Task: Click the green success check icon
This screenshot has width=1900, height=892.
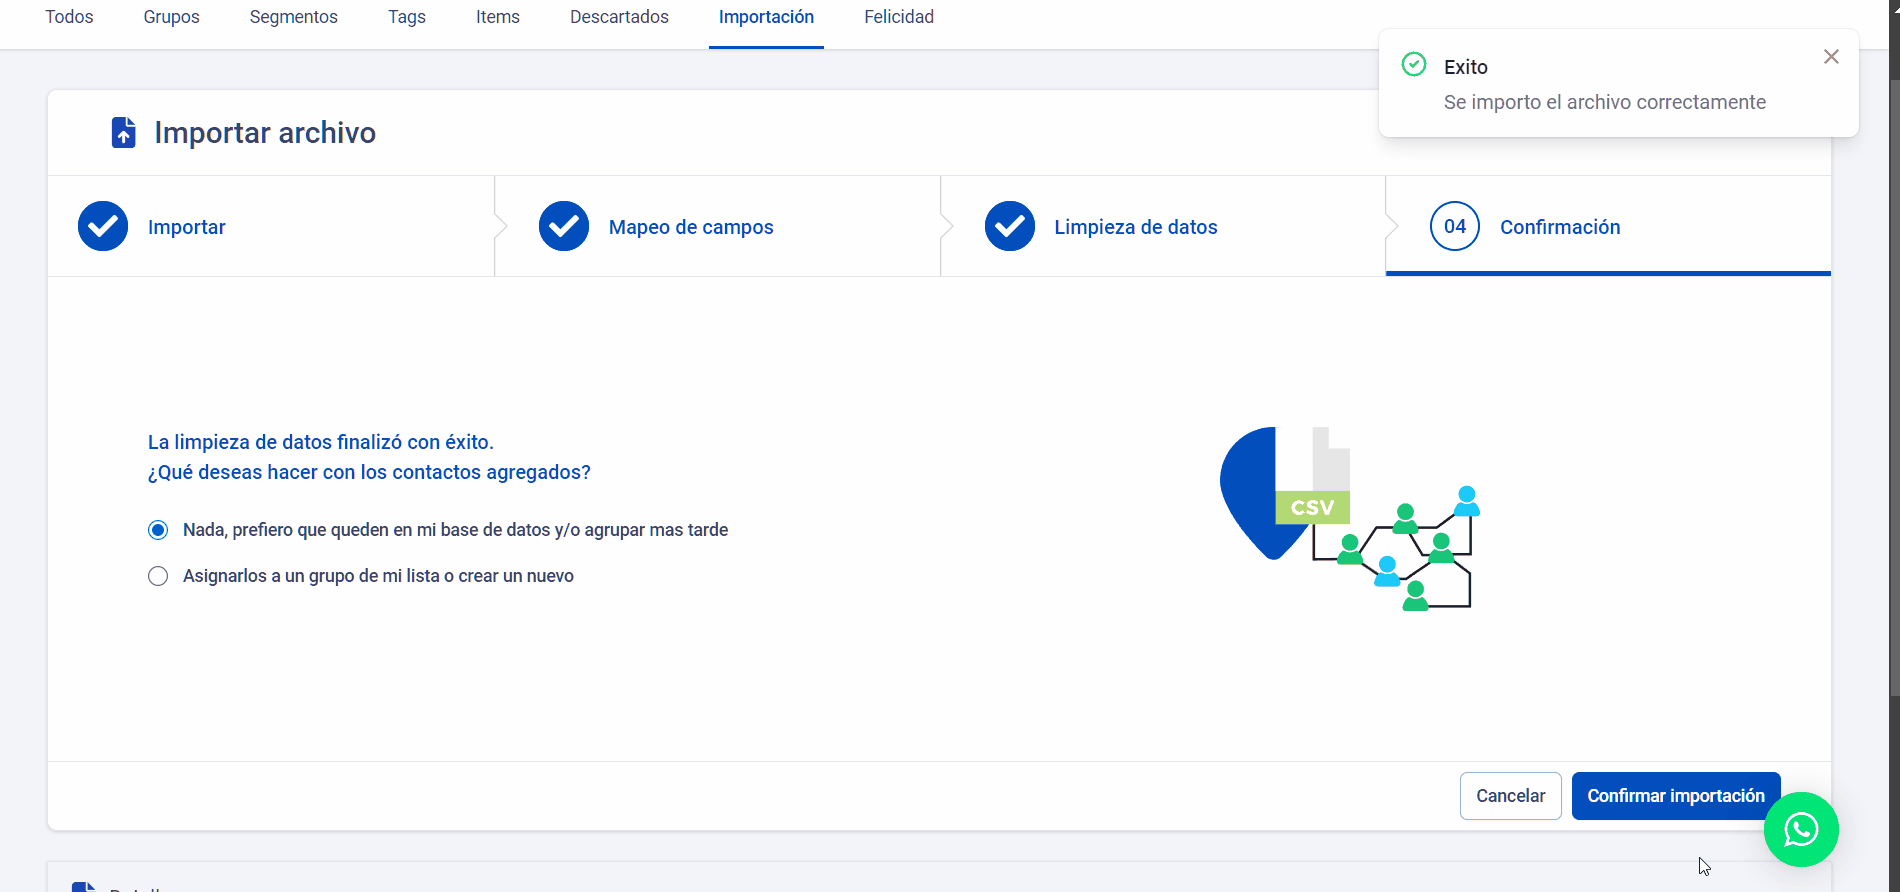Action: (x=1414, y=65)
